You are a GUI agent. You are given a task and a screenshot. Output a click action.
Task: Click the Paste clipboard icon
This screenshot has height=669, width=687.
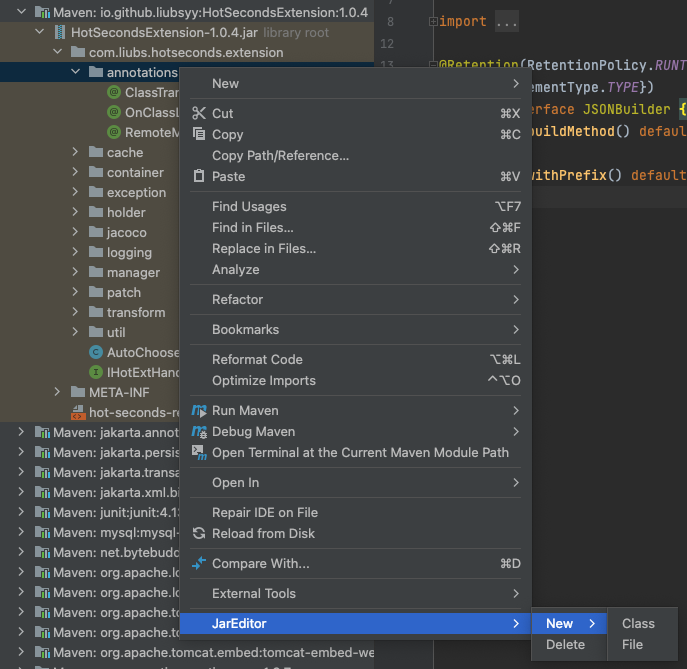point(199,176)
